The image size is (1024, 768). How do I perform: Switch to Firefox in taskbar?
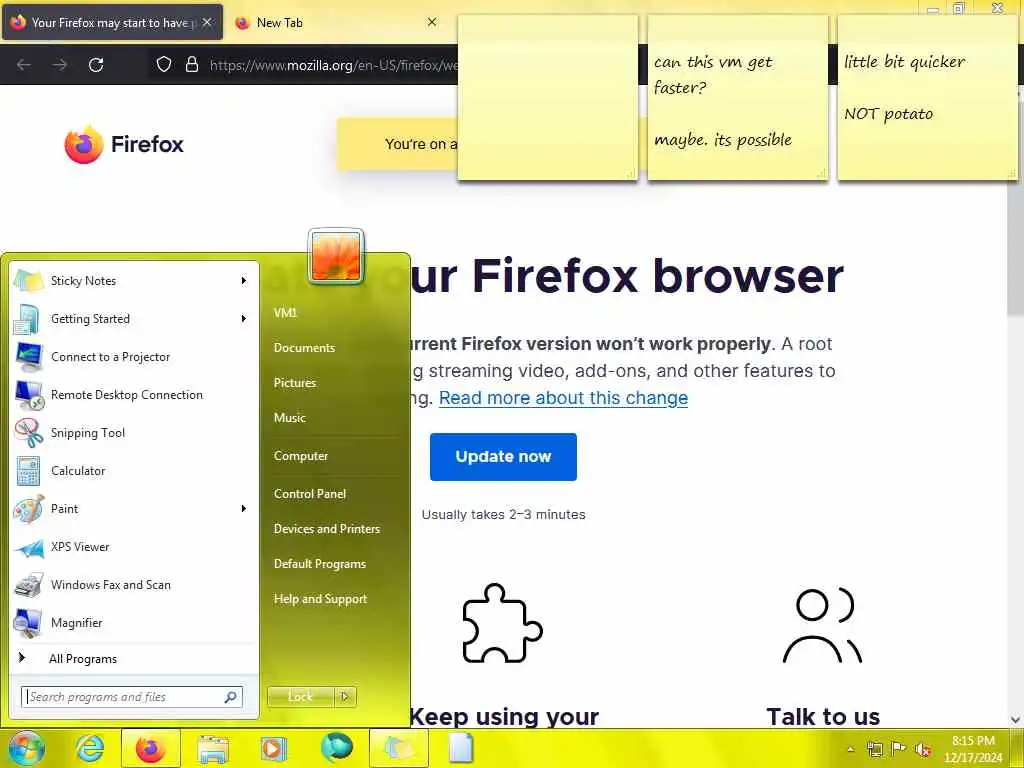150,748
